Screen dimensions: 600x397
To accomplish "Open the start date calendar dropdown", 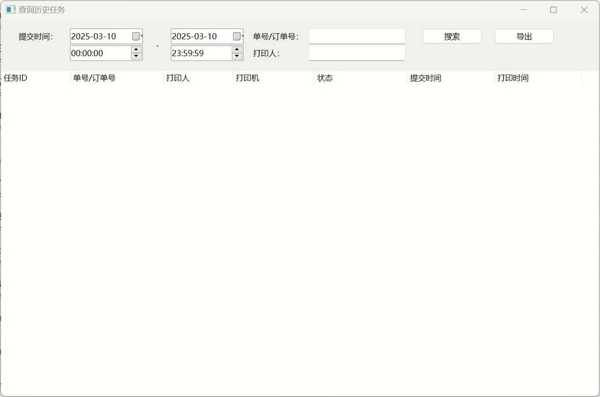I will click(x=137, y=36).
